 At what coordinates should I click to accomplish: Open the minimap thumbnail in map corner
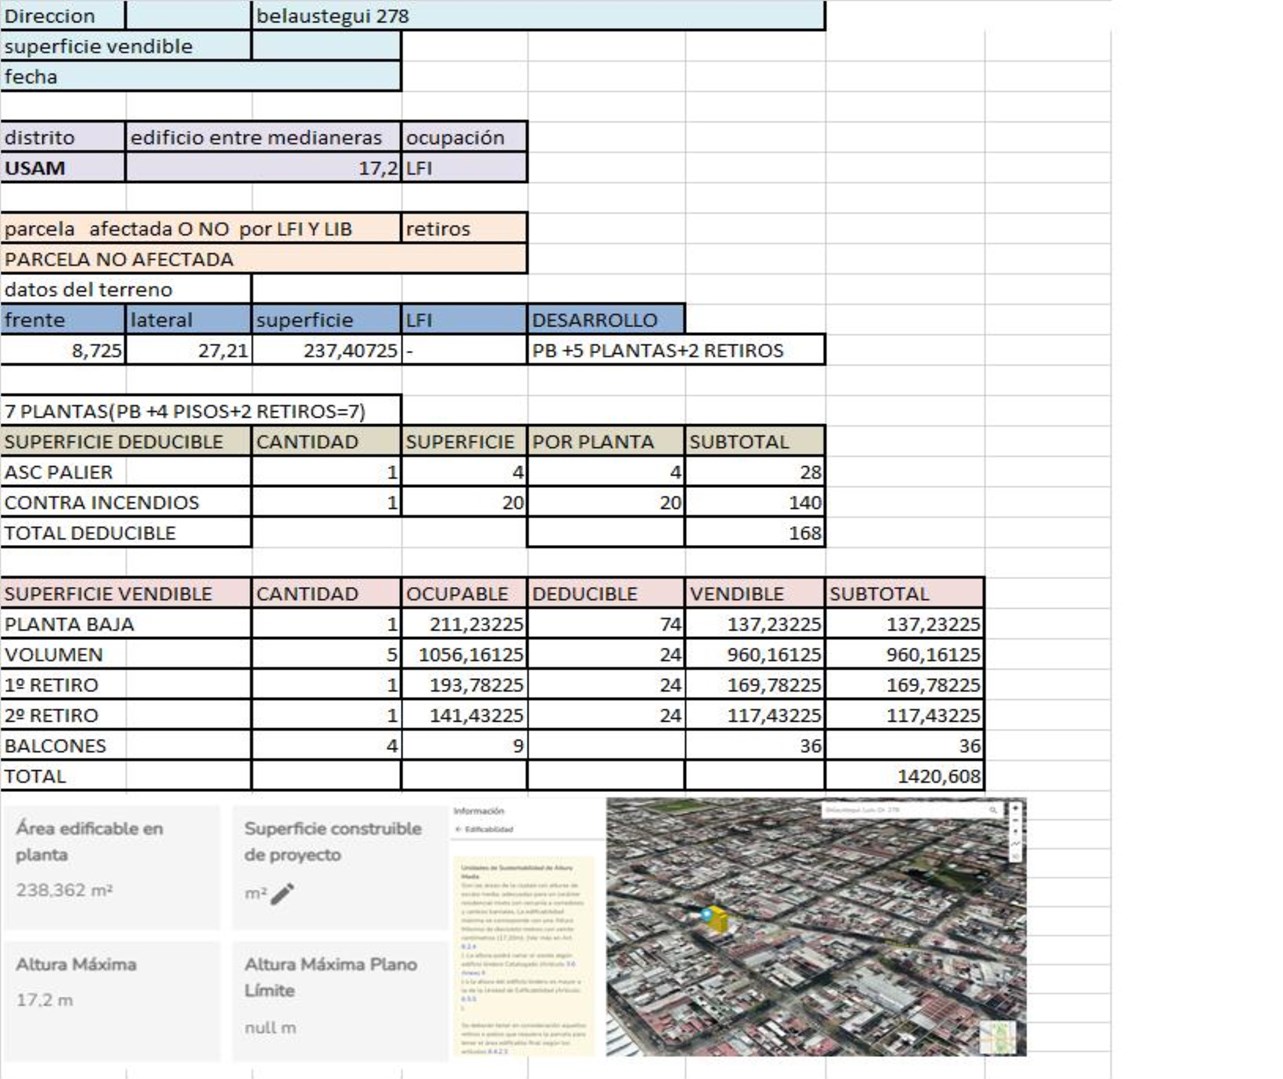(x=999, y=1036)
